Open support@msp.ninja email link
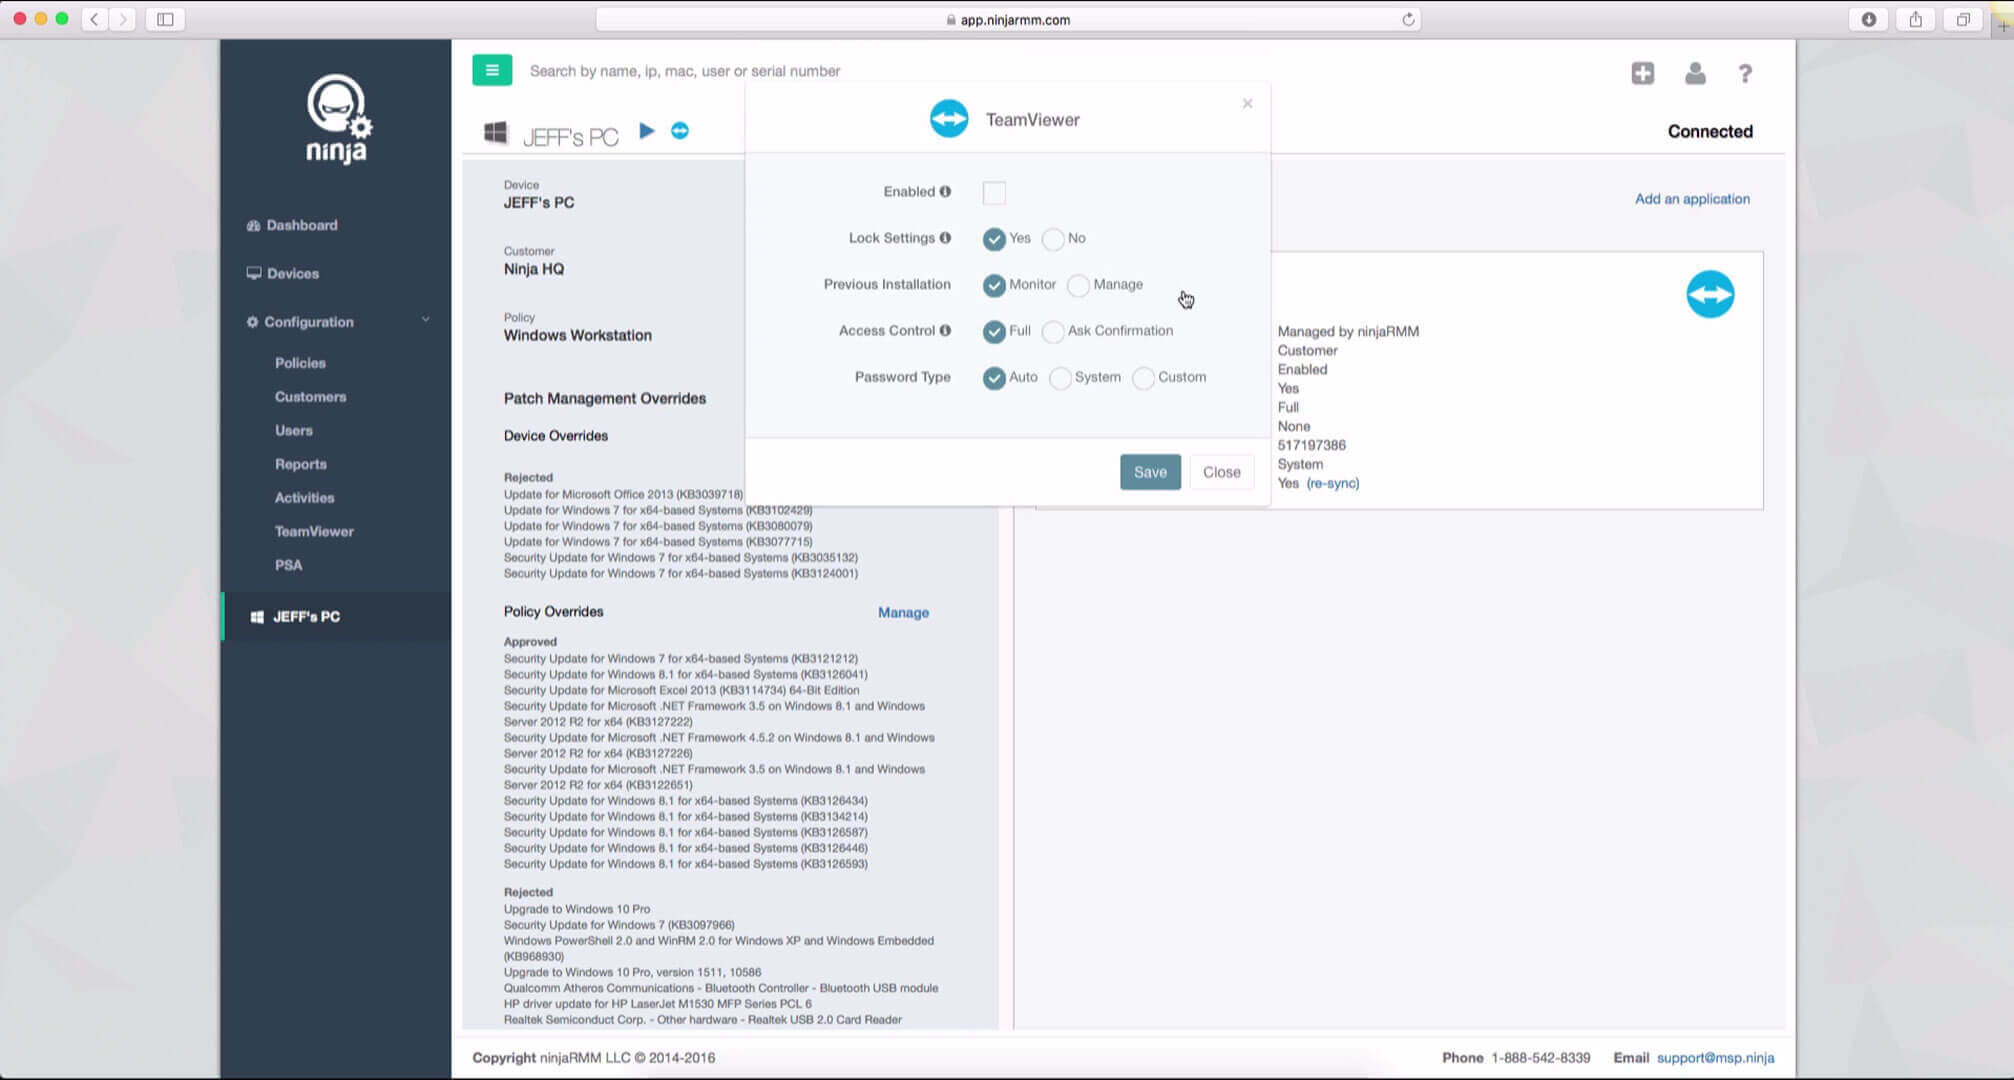Screen dimensions: 2014x1080 pyautogui.click(x=1715, y=1058)
